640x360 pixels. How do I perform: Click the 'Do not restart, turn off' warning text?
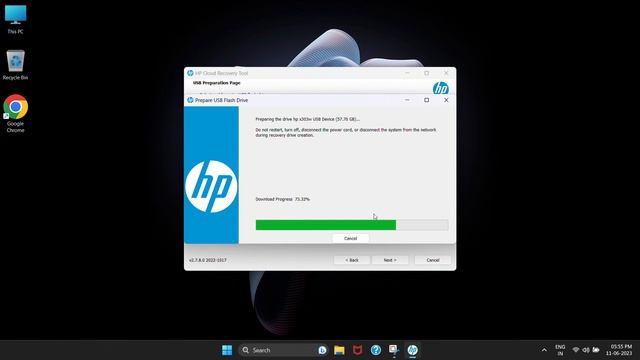click(346, 132)
